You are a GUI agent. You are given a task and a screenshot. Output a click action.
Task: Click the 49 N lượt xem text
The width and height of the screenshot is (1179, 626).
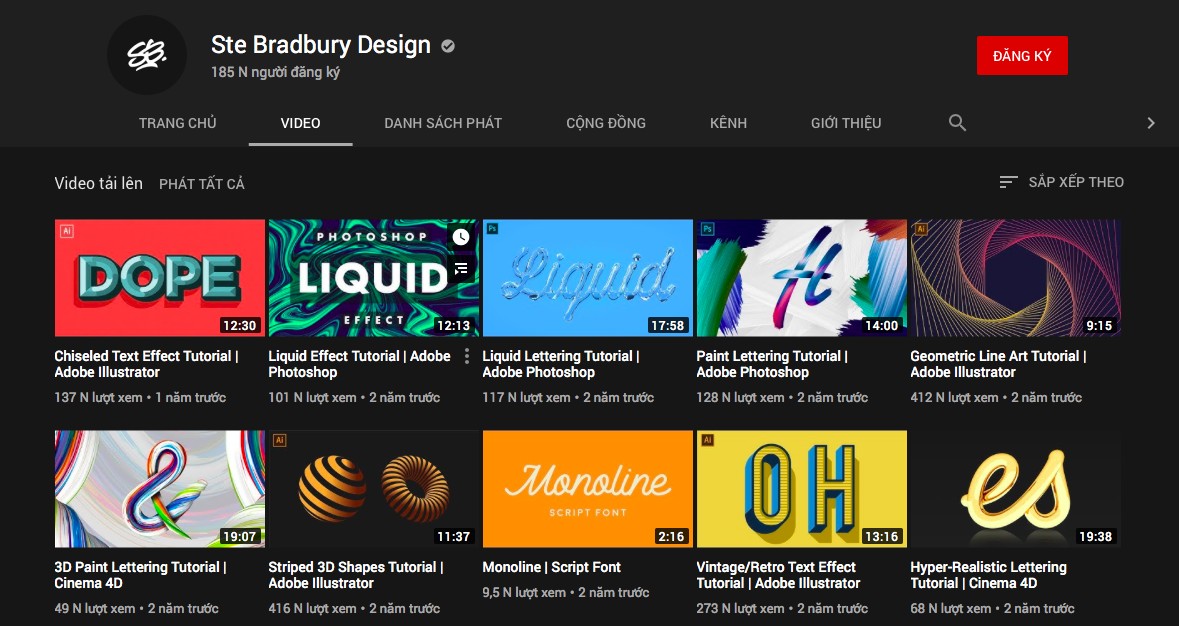[95, 609]
